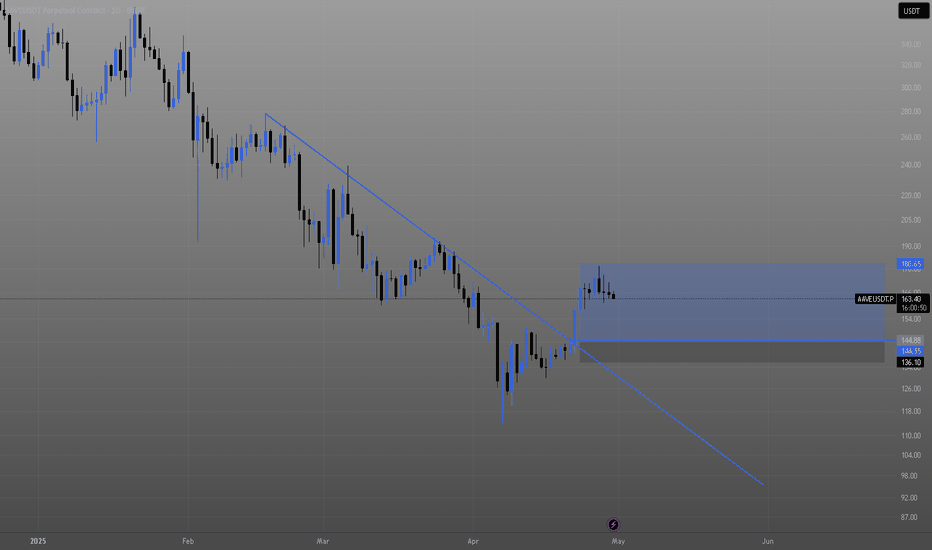Click the 16:00:50 countdown timer label
The height and width of the screenshot is (550, 932).
pyautogui.click(x=912, y=308)
